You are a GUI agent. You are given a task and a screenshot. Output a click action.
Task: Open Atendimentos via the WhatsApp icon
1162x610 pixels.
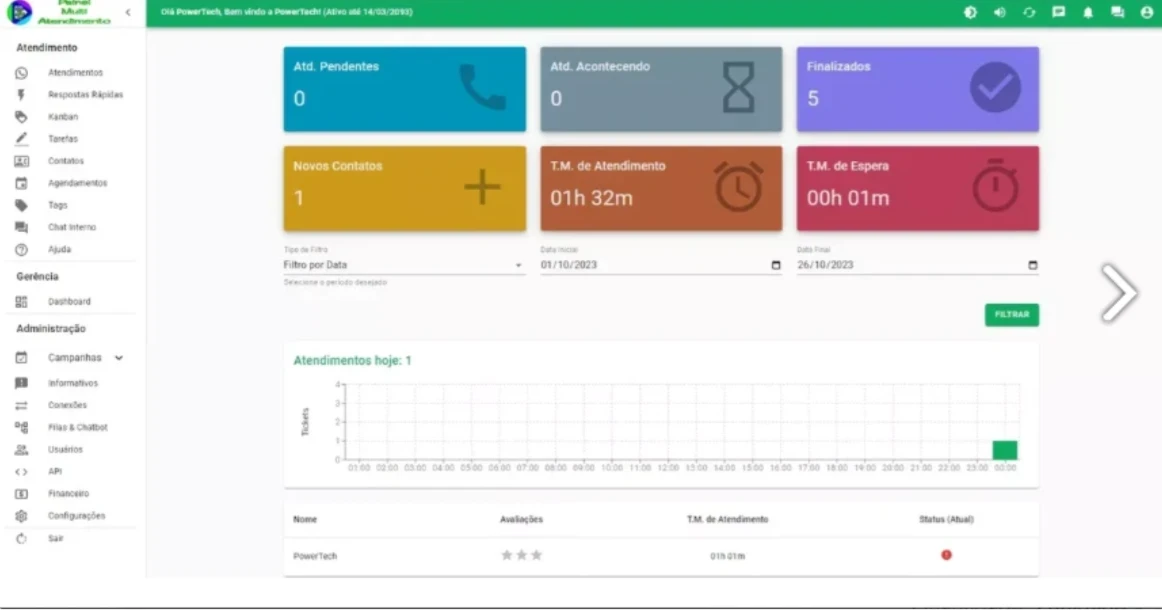[x=21, y=73]
